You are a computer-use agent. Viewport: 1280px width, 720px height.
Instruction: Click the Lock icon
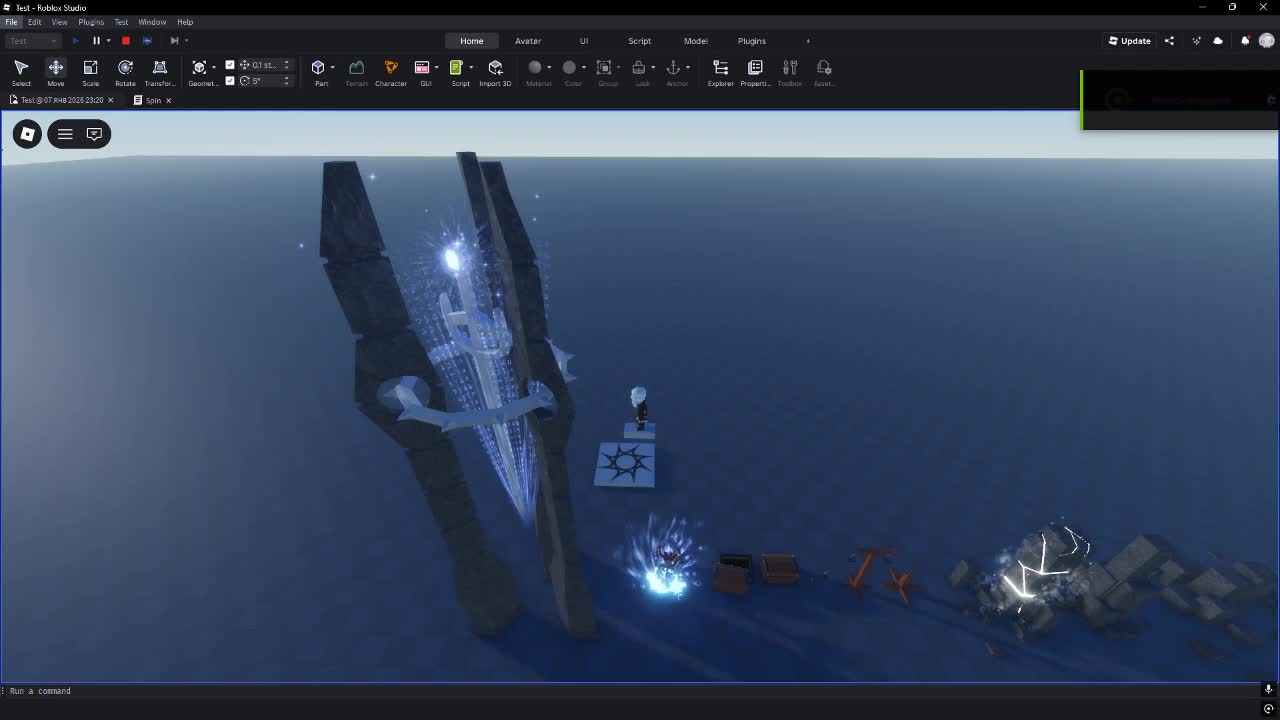pos(638,67)
